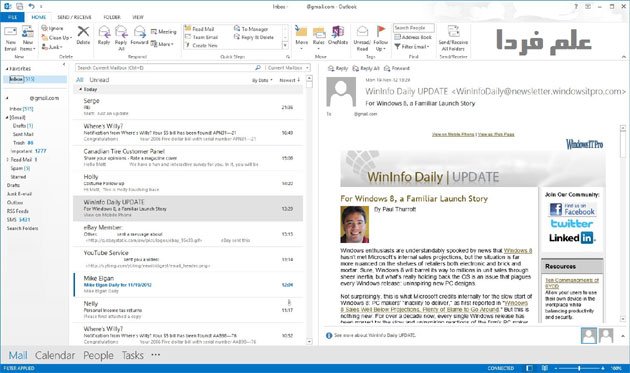Open the Mike Elgan email

(x=188, y=285)
